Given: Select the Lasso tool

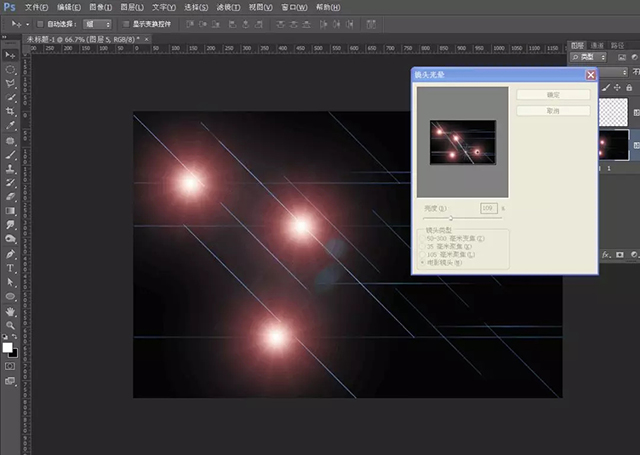Looking at the screenshot, I should click(10, 84).
